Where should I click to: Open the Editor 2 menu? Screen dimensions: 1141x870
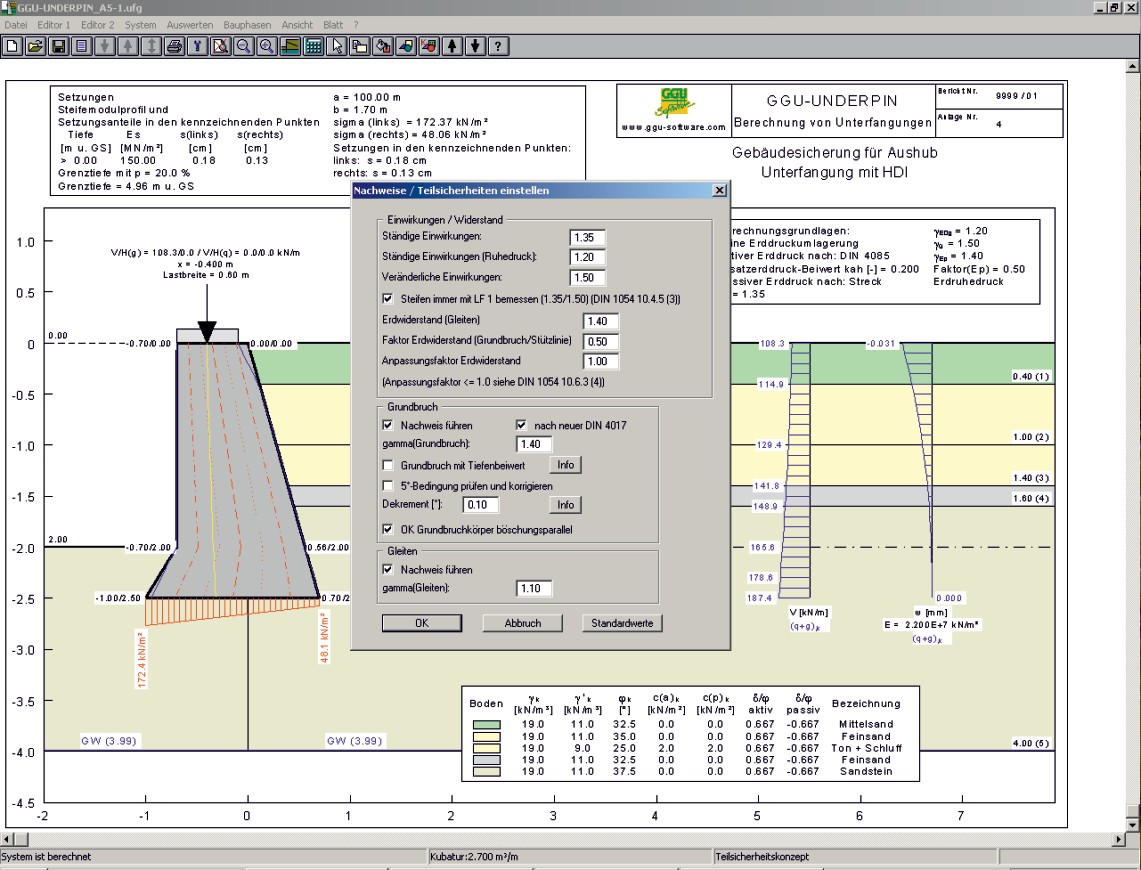point(98,25)
